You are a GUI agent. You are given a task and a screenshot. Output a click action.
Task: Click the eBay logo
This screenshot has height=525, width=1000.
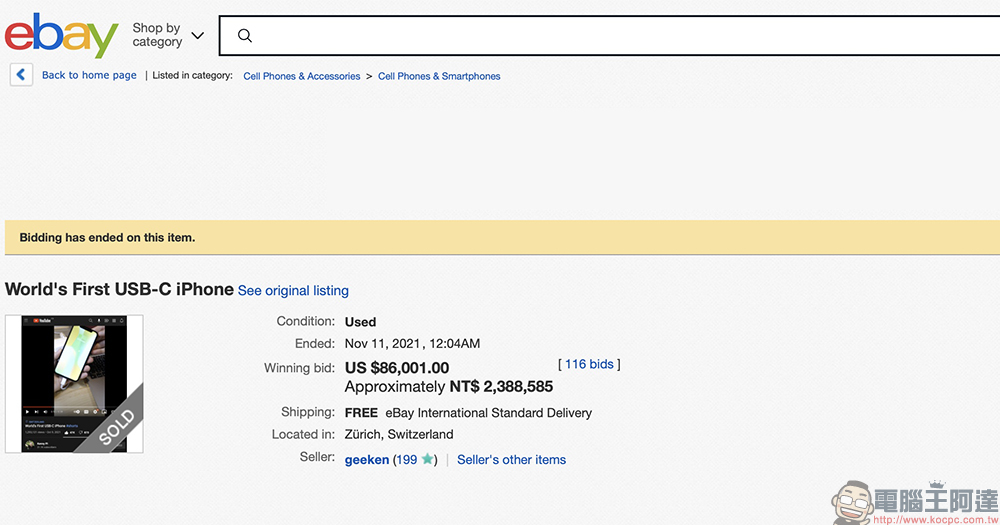point(62,35)
